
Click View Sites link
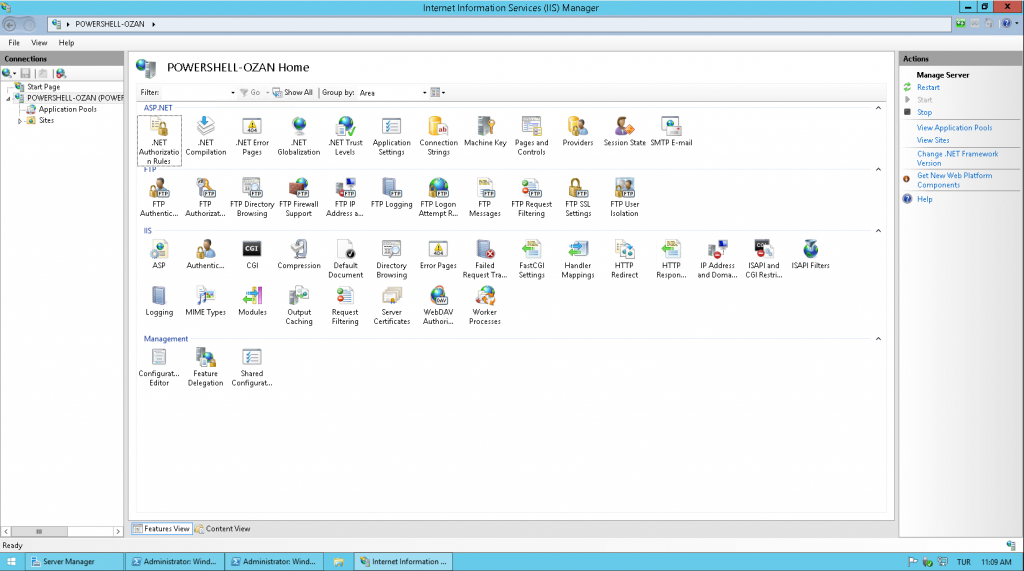coord(933,140)
